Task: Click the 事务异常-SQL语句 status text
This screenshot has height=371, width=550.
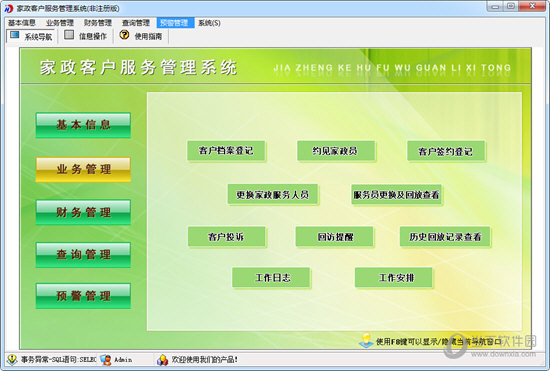Action: pyautogui.click(x=59, y=360)
